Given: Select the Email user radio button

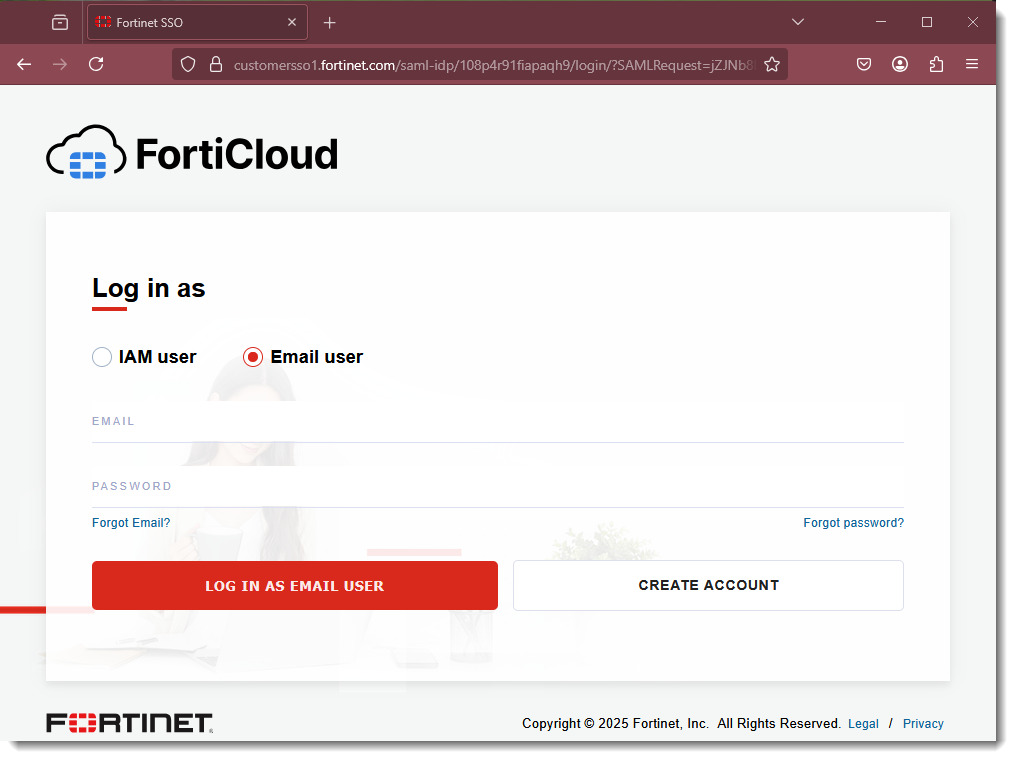Looking at the screenshot, I should pos(252,356).
